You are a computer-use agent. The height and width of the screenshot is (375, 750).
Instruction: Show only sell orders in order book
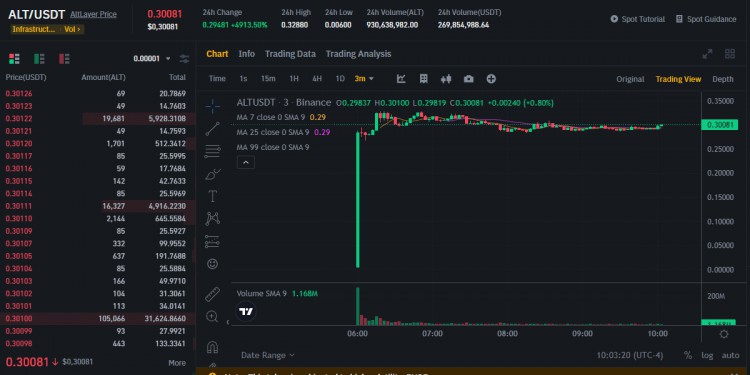click(64, 59)
